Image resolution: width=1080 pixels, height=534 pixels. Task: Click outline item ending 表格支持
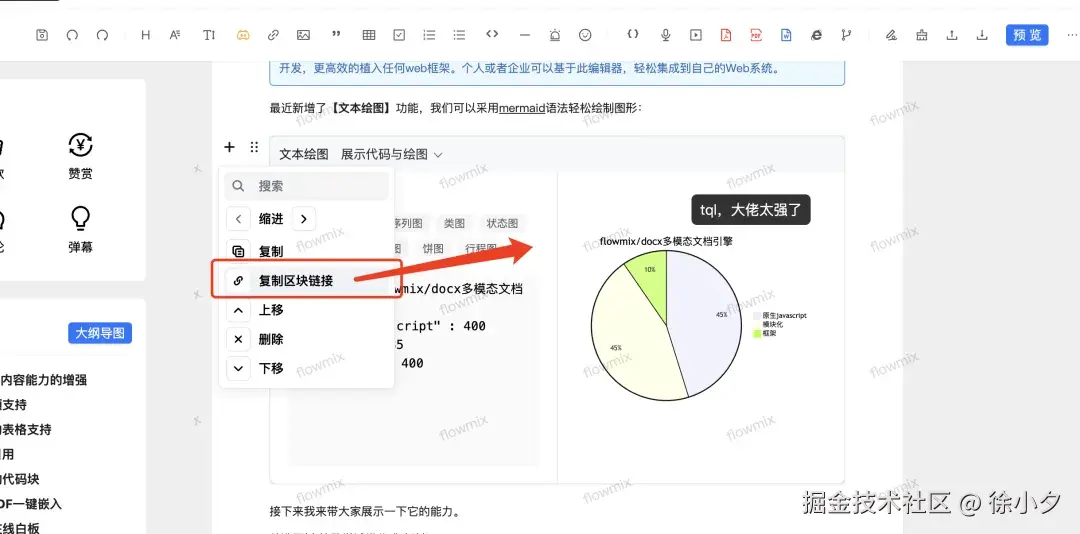25,429
